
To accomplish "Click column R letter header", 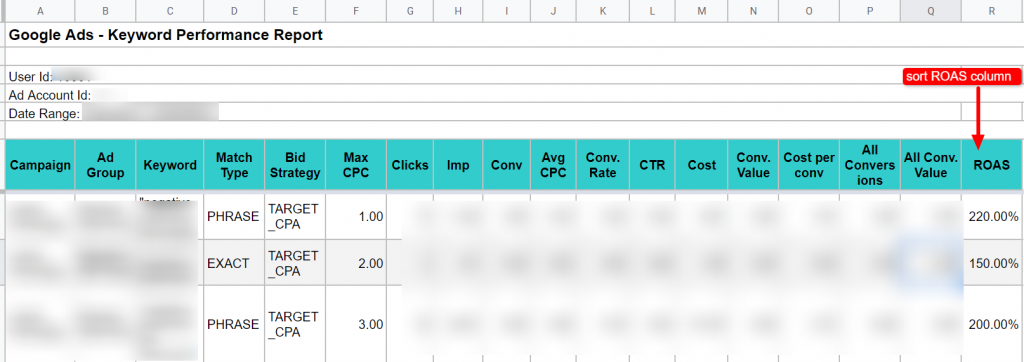I will (992, 11).
